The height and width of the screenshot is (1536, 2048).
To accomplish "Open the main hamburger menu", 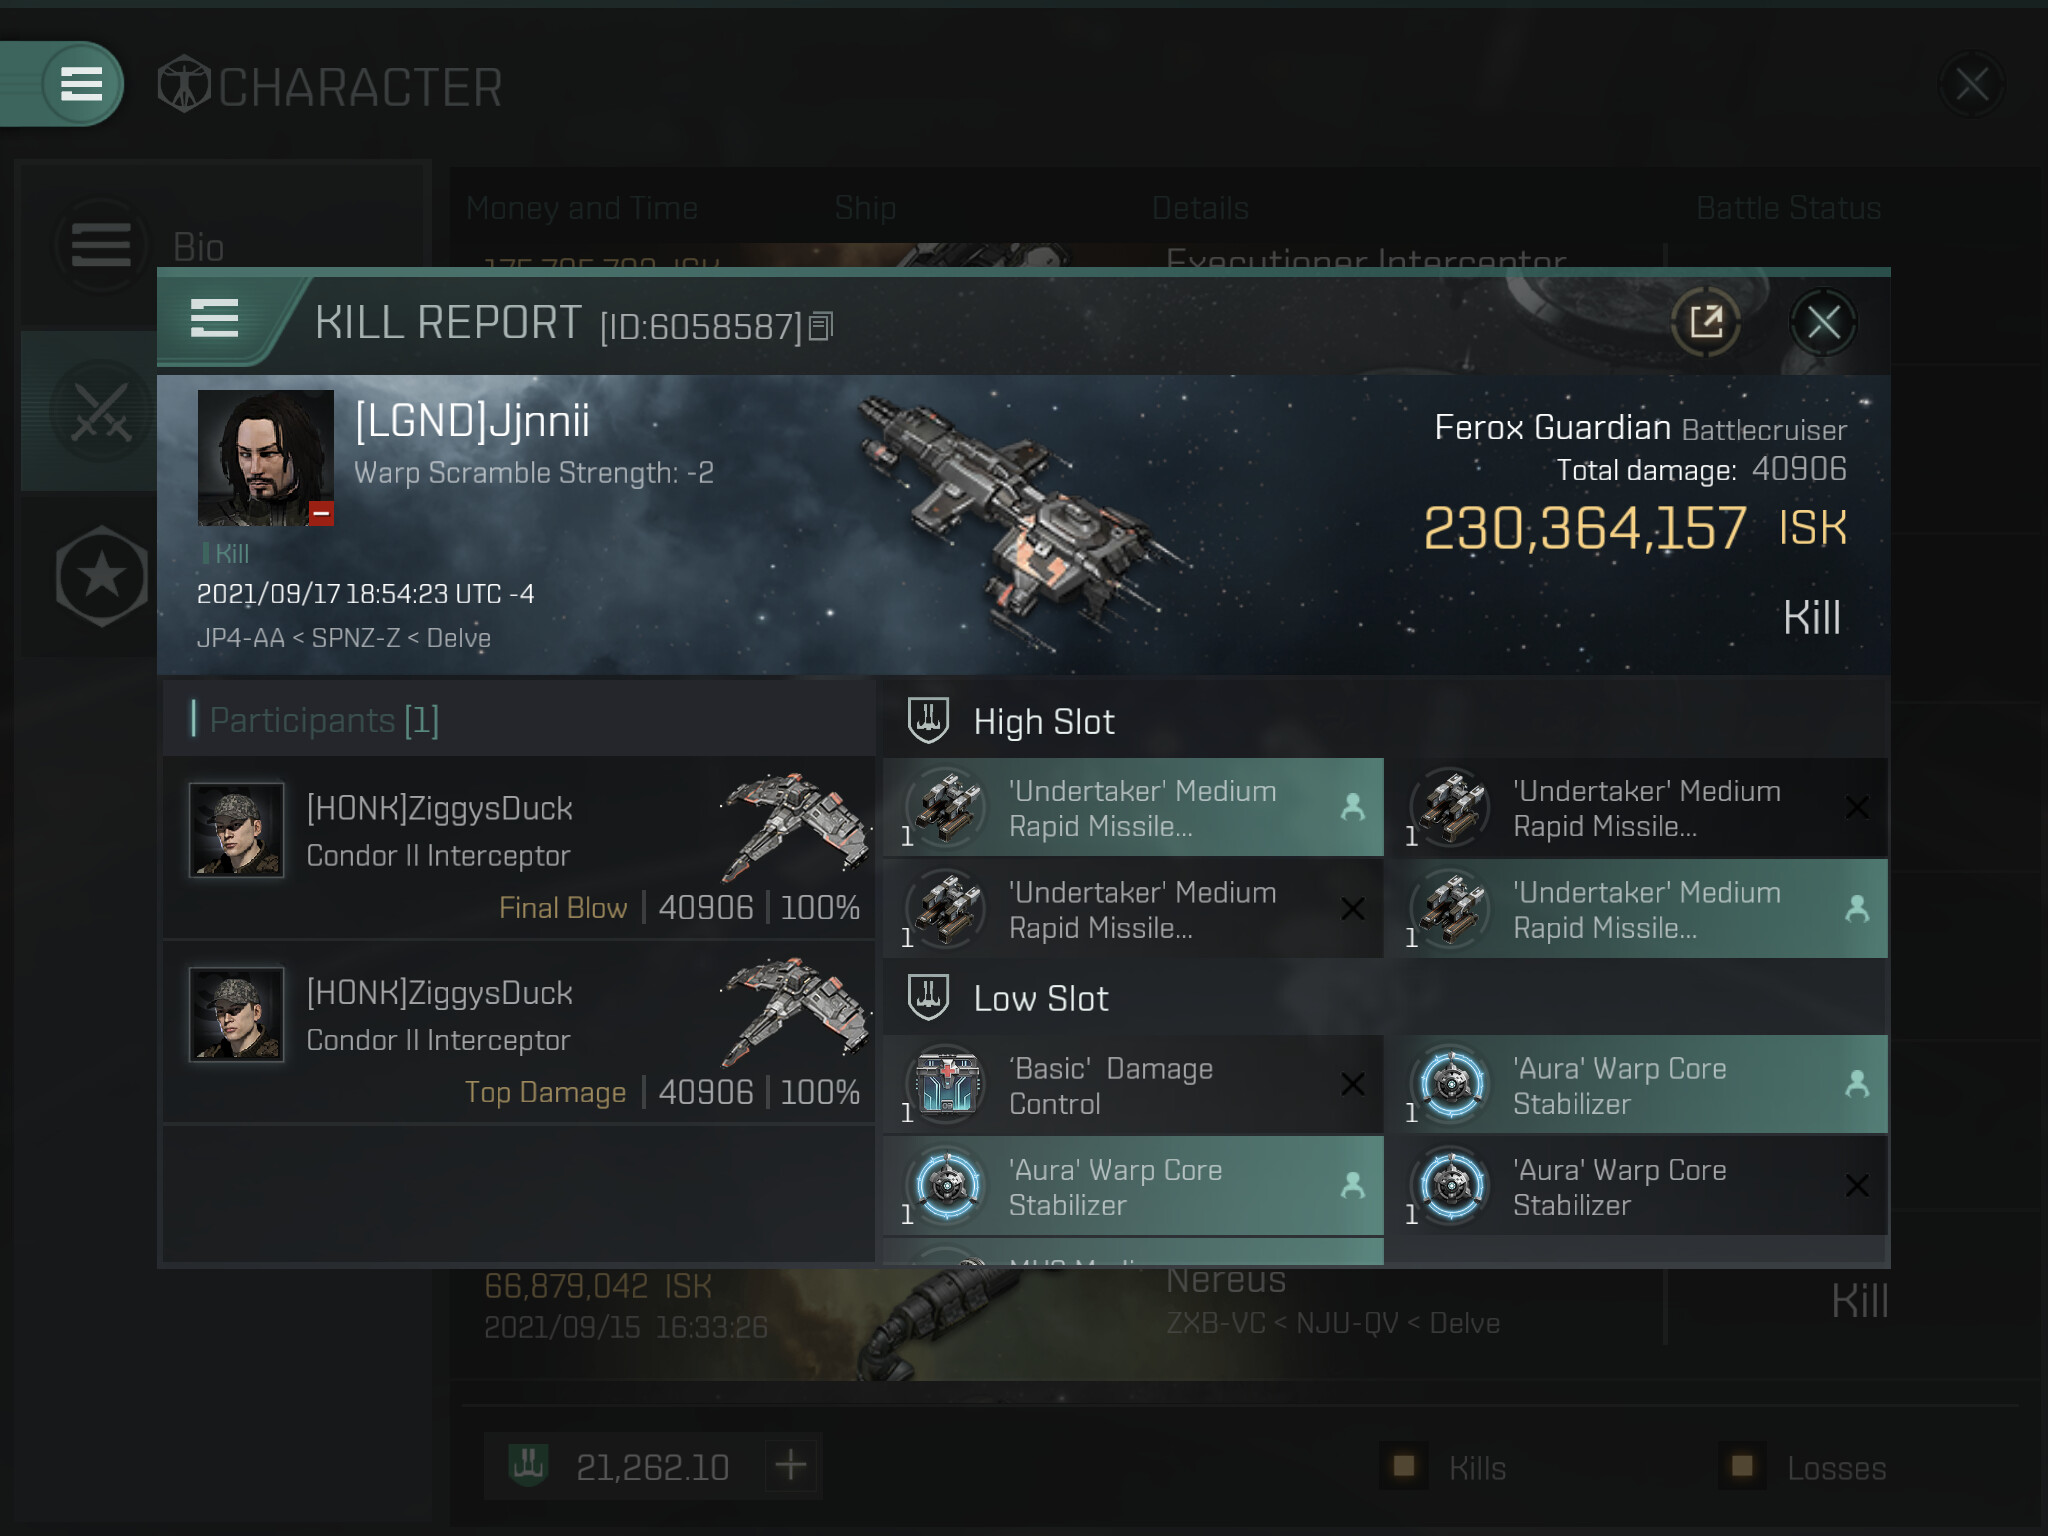I will [82, 84].
